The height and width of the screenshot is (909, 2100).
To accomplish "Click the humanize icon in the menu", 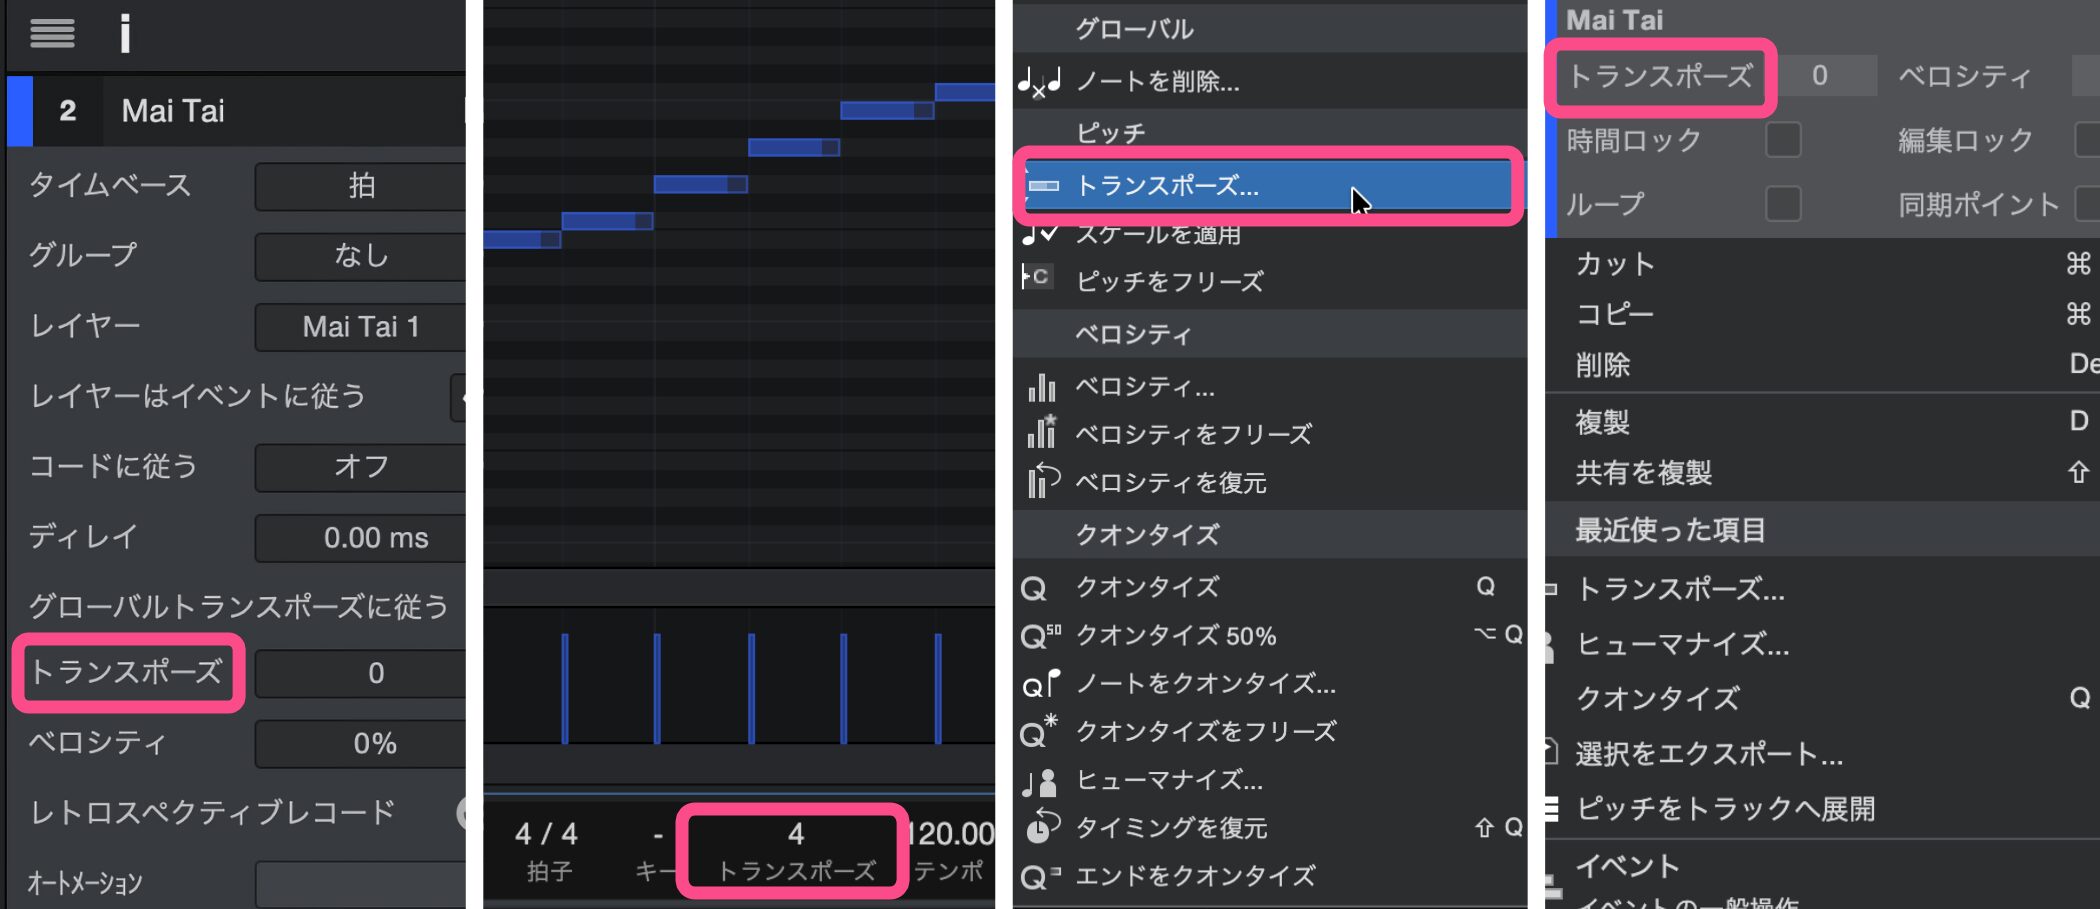I will (1040, 781).
